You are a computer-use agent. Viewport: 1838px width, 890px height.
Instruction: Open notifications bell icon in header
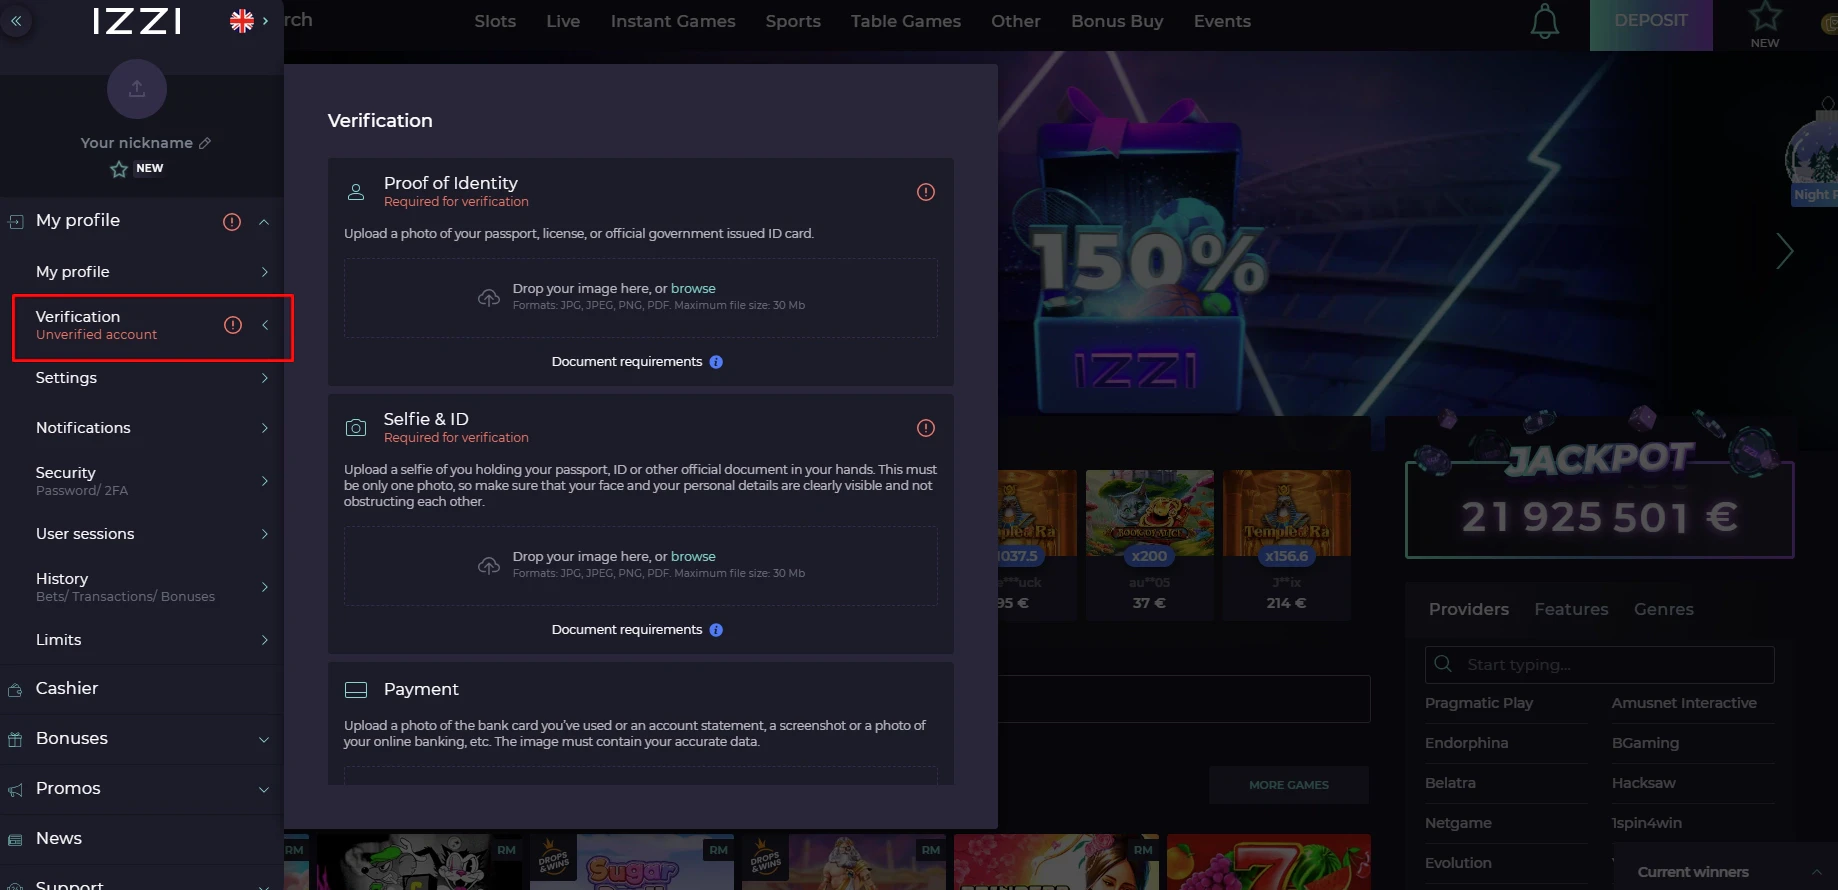1545,21
